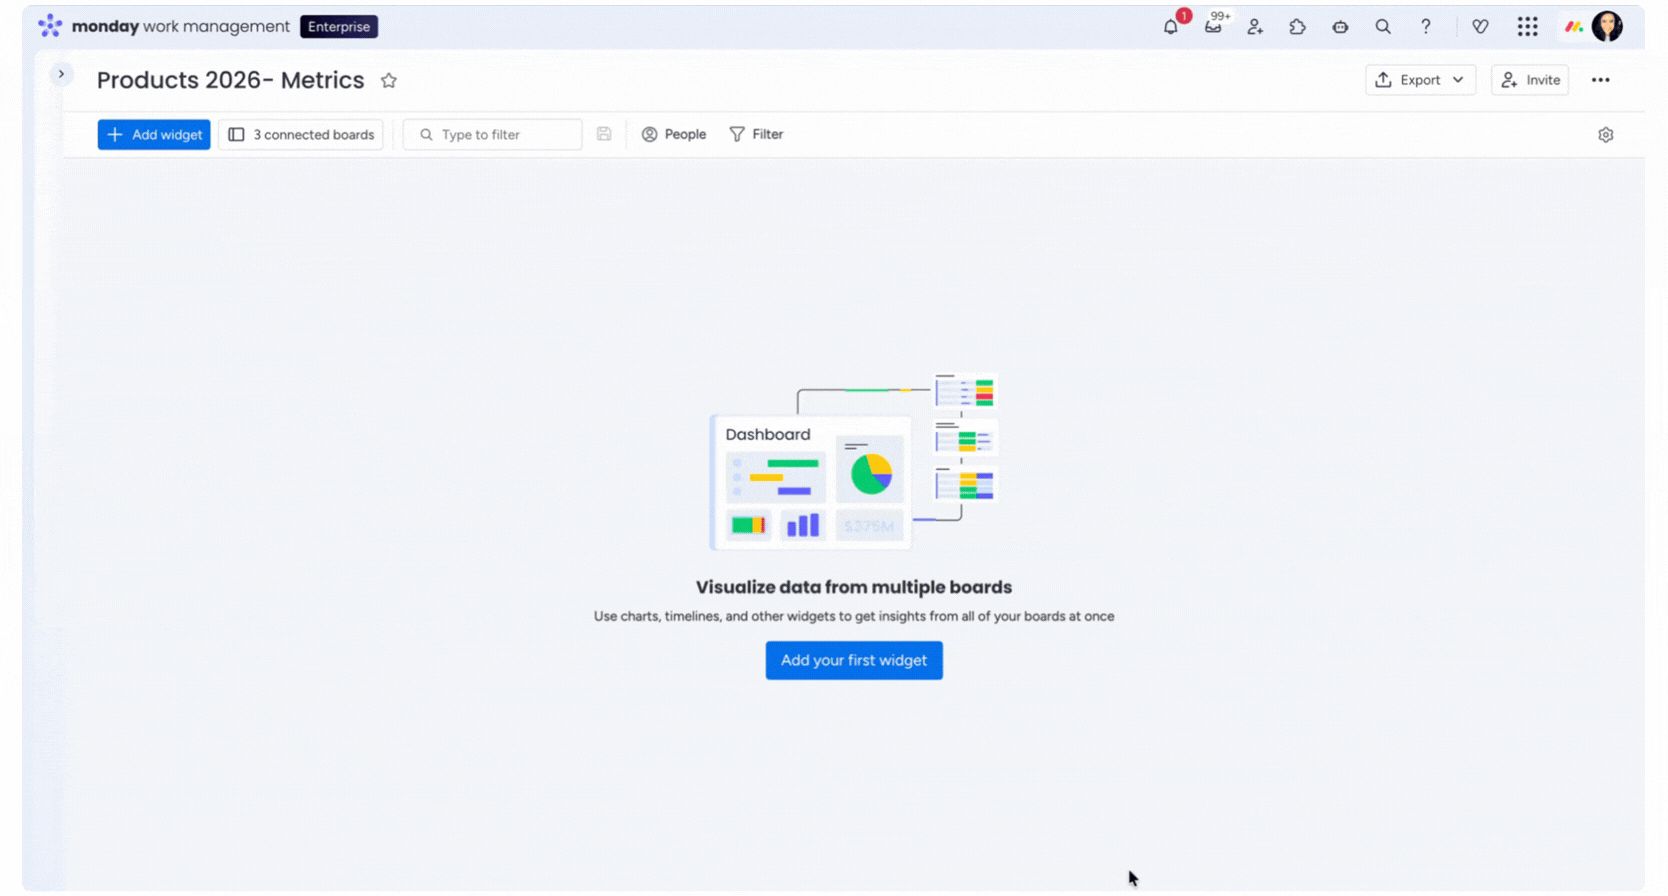Open the help question mark icon

pos(1426,27)
